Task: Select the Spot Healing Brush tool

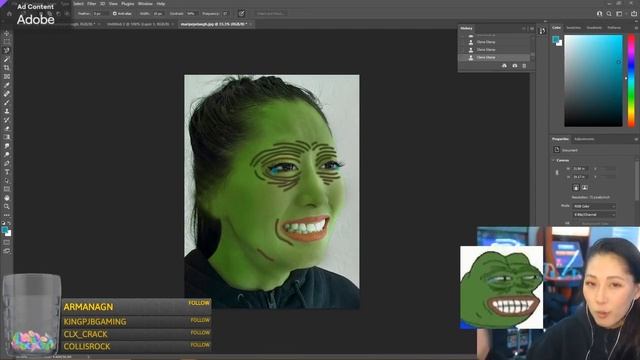Action: (x=7, y=93)
